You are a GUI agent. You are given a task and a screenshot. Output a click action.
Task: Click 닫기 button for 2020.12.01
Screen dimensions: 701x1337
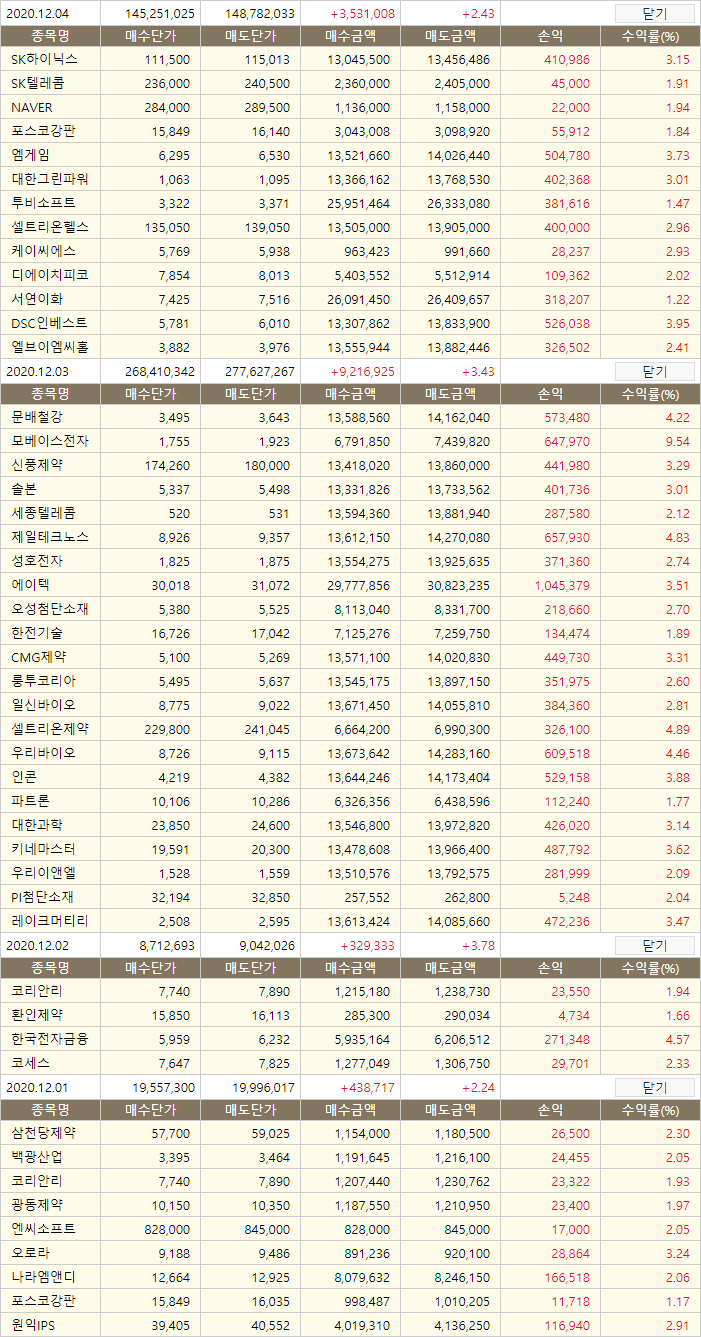(x=654, y=1087)
